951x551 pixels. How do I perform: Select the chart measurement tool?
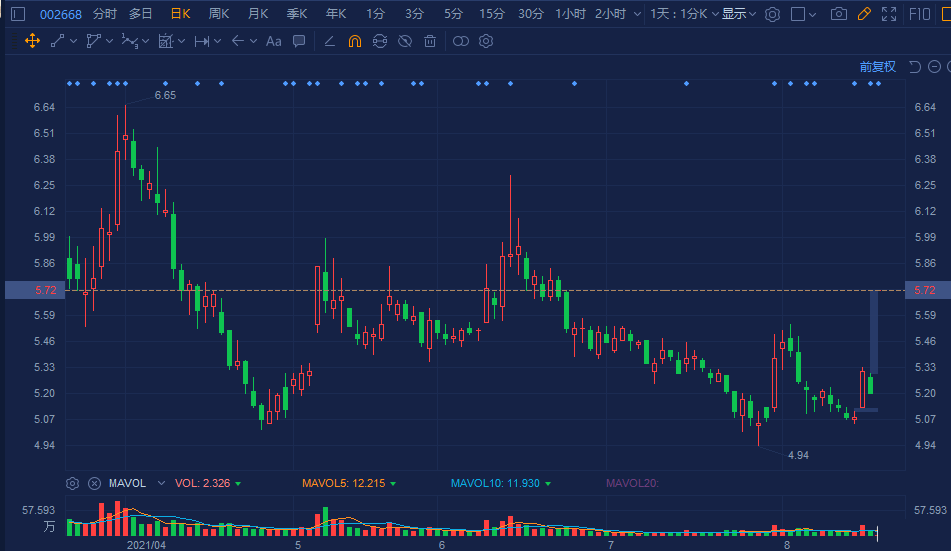(x=166, y=41)
